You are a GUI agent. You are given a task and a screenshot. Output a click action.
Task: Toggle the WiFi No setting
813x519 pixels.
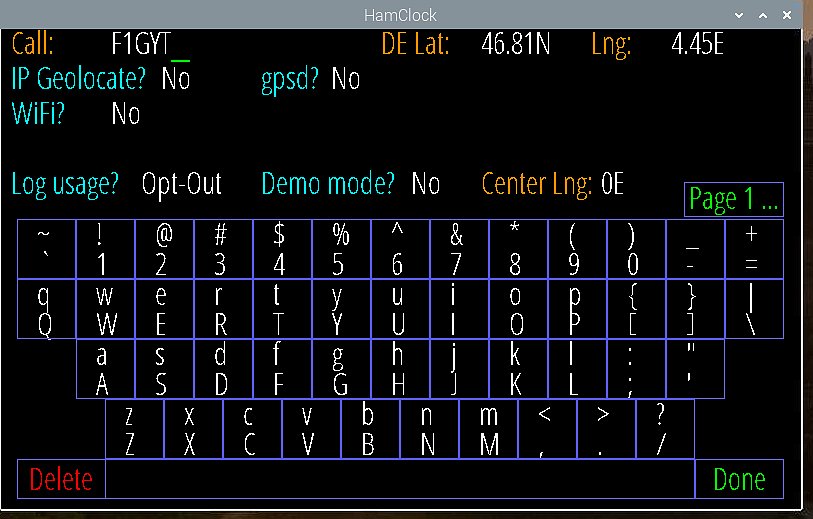126,114
